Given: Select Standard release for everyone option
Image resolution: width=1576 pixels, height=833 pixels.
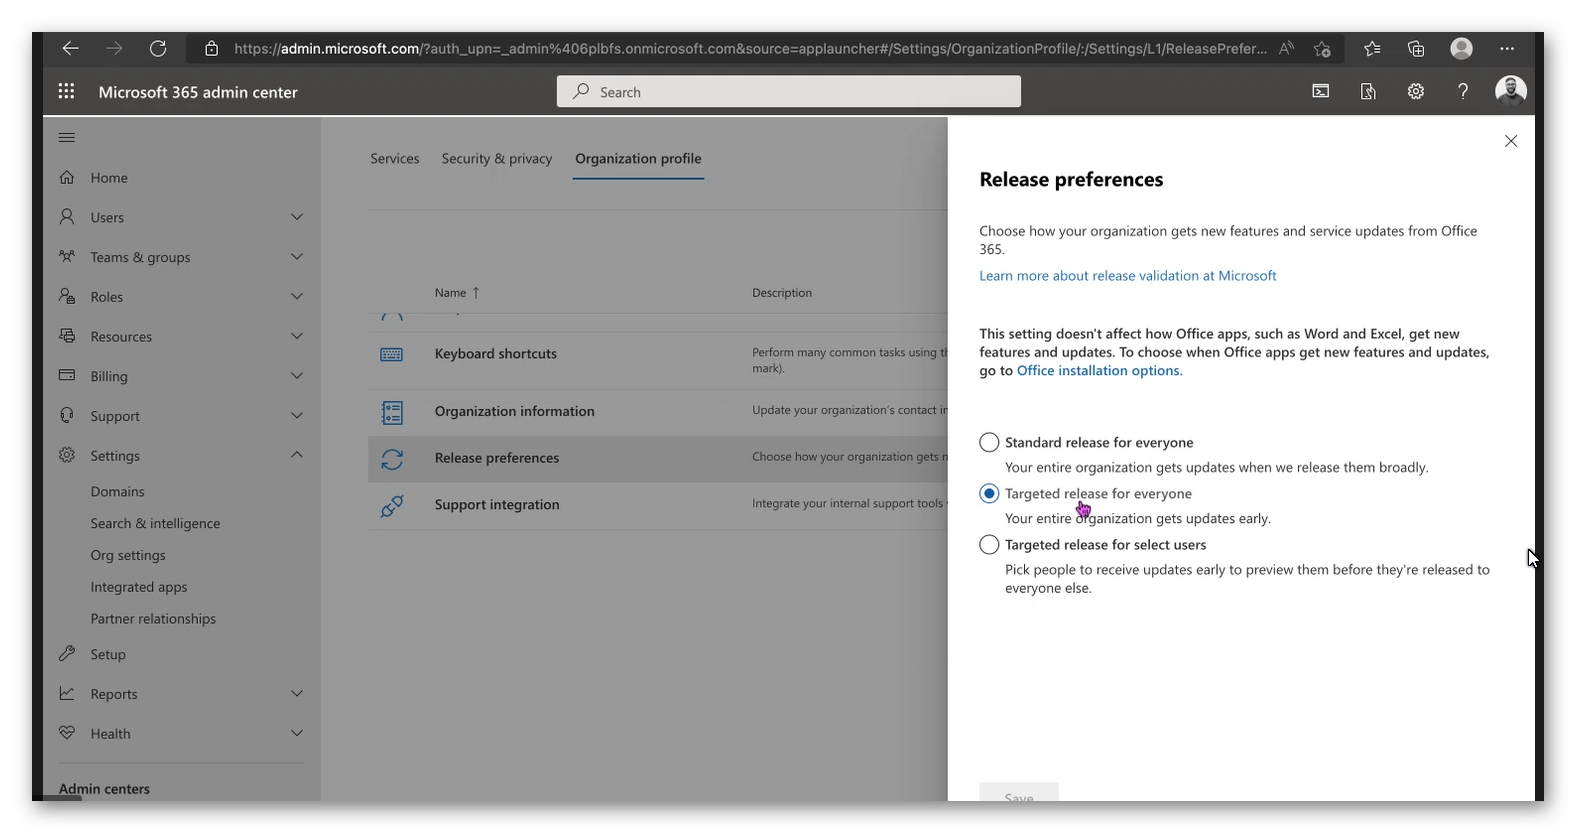Looking at the screenshot, I should pyautogui.click(x=989, y=442).
